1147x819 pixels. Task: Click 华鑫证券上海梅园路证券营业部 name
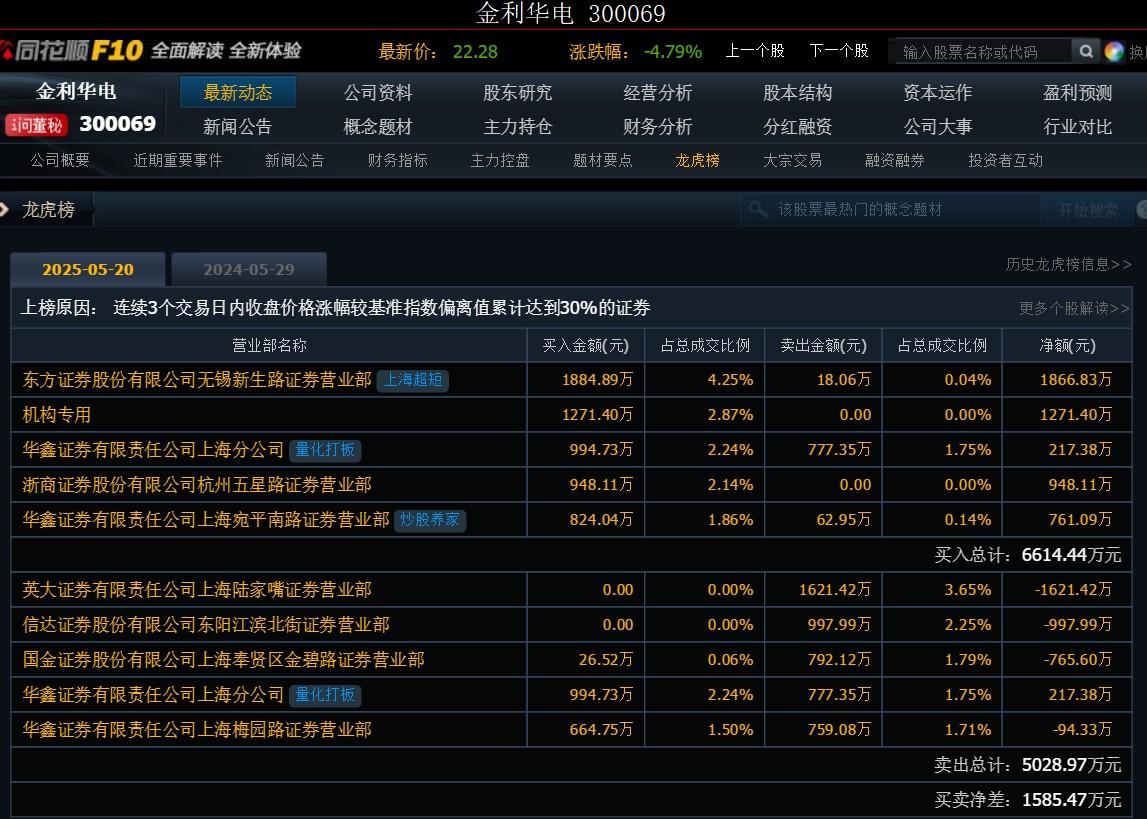tap(197, 730)
